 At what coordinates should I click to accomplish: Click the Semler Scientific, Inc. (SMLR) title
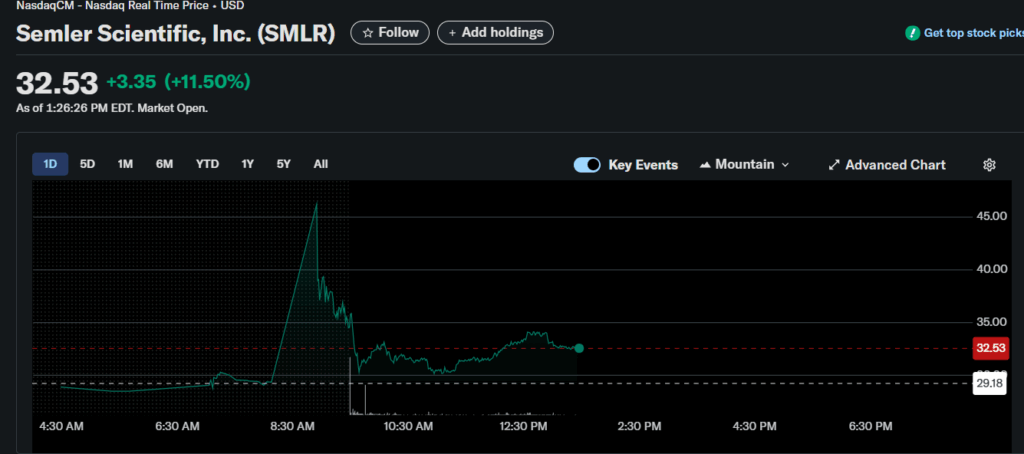click(x=176, y=34)
